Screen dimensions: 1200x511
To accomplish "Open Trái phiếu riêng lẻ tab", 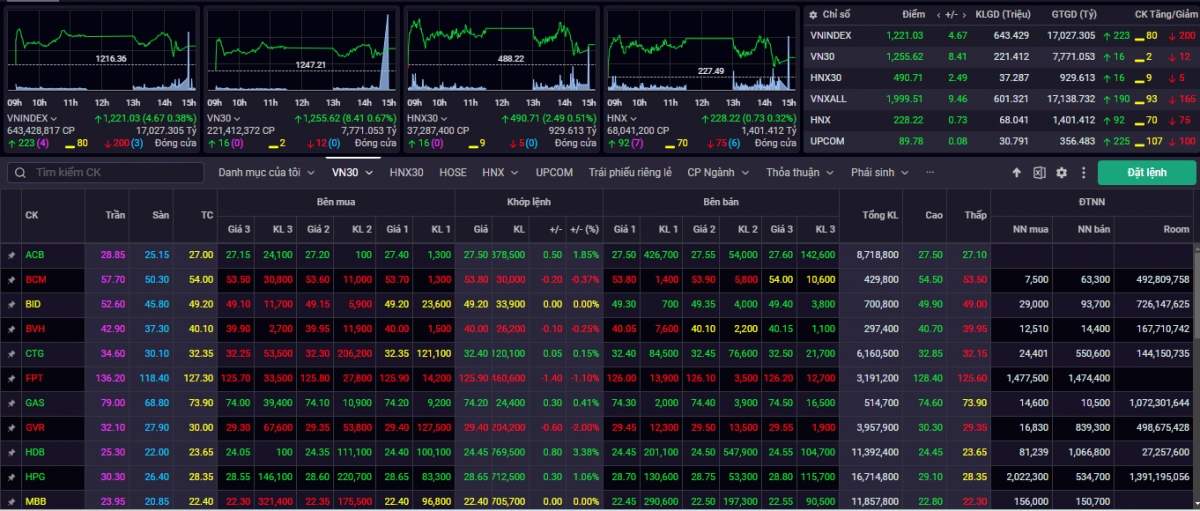I will click(630, 172).
